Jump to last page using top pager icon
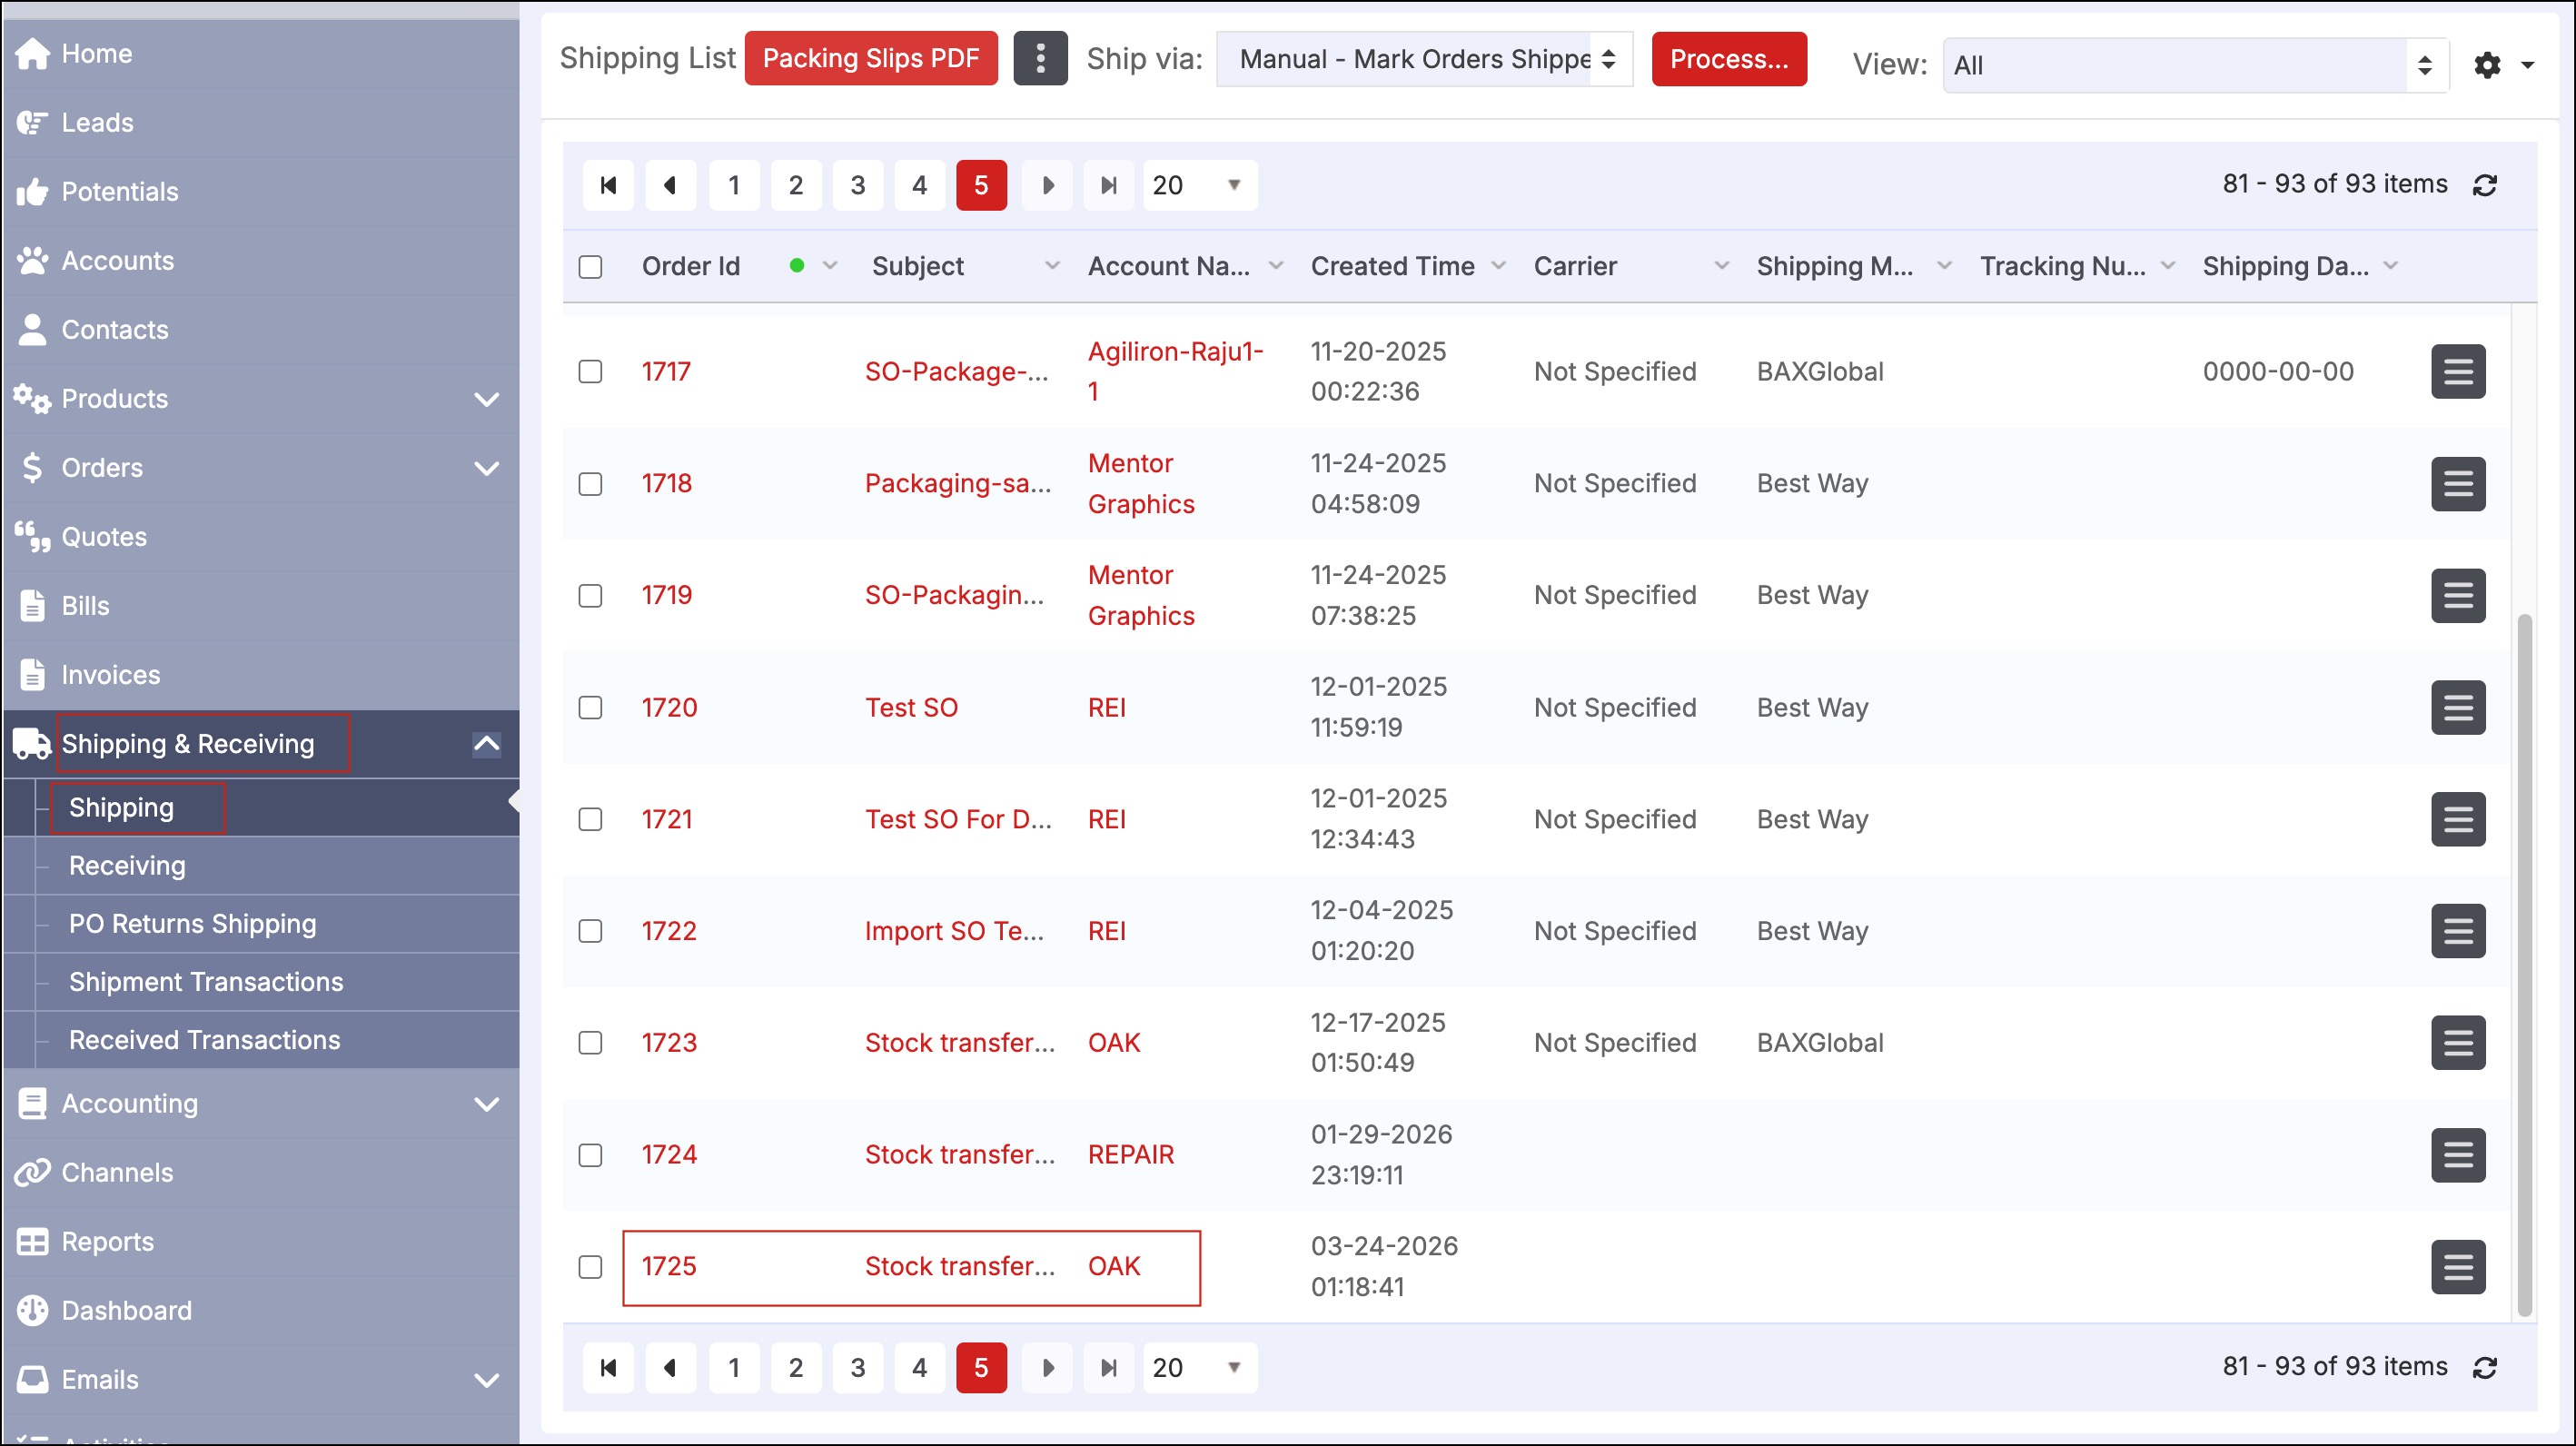Screen dimensions: 2576x1446 [x=1108, y=185]
